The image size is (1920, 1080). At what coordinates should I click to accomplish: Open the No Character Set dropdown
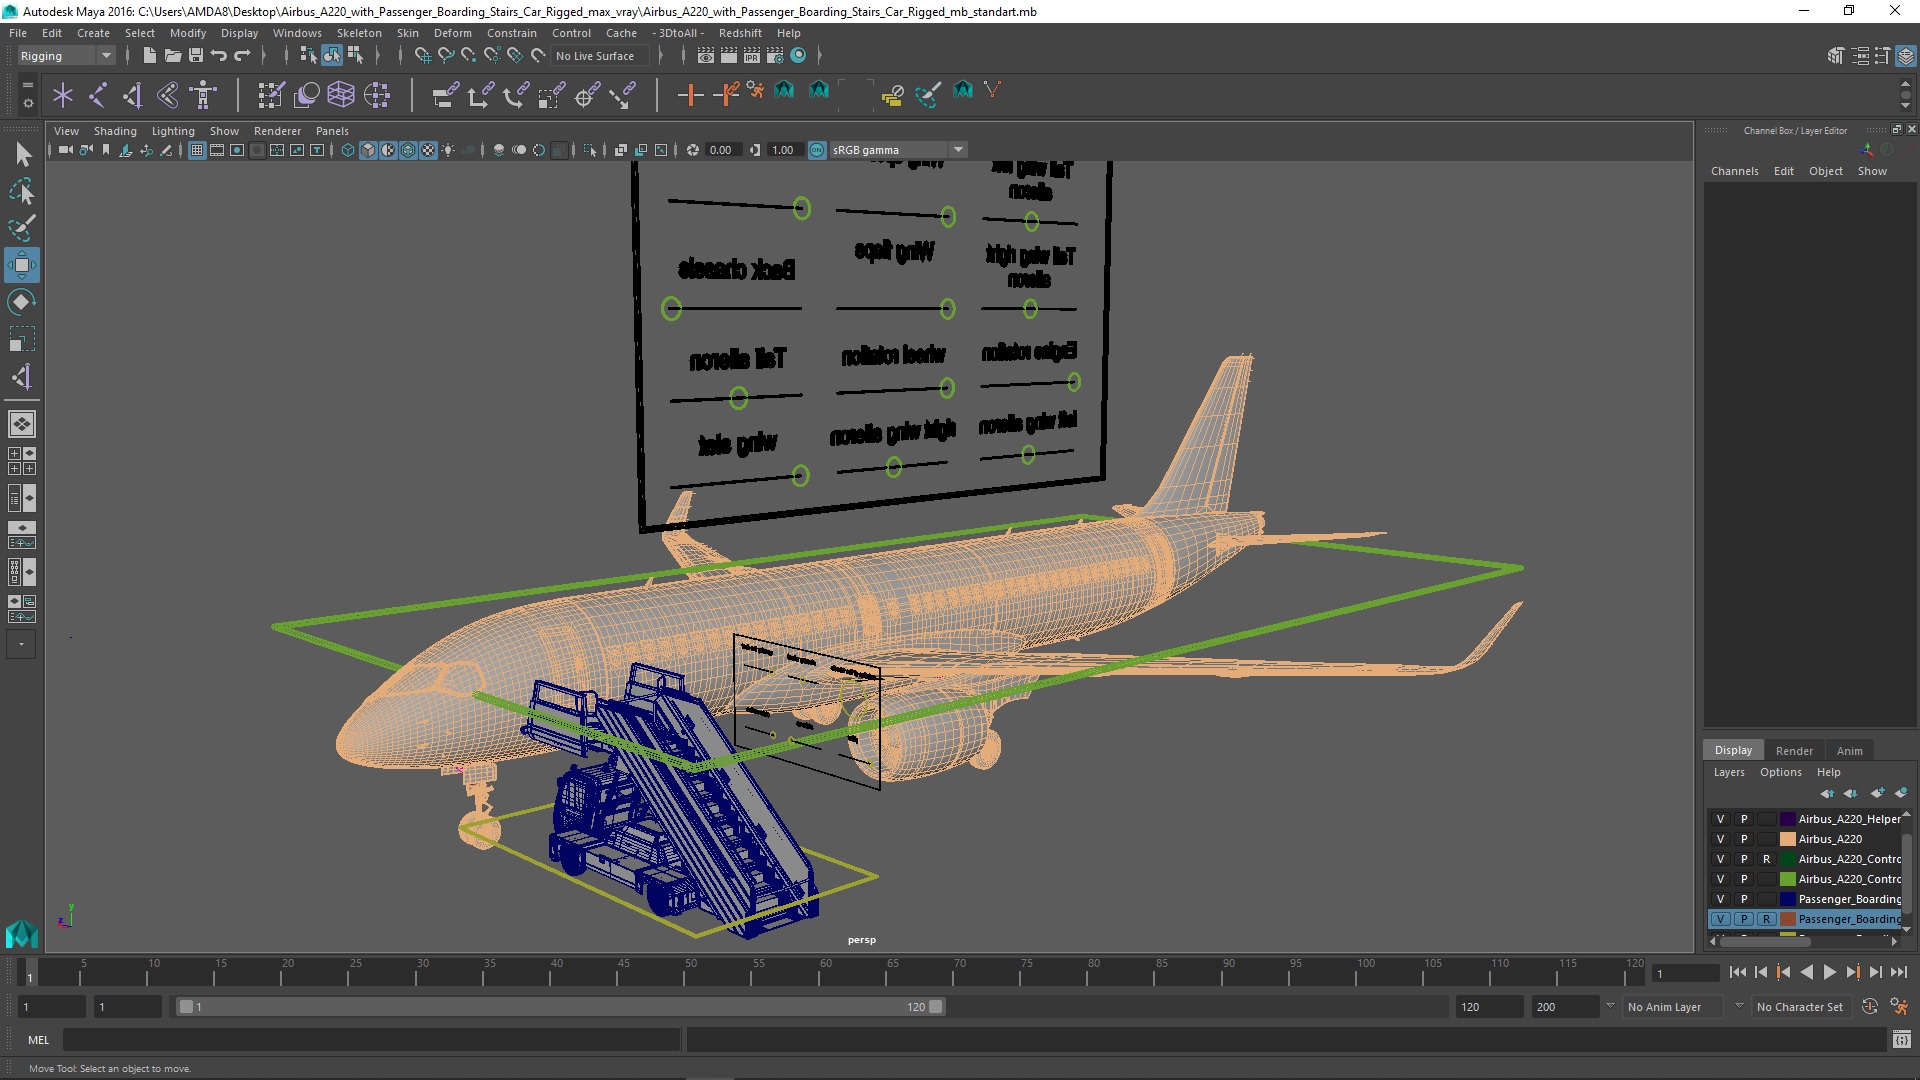1802,1007
